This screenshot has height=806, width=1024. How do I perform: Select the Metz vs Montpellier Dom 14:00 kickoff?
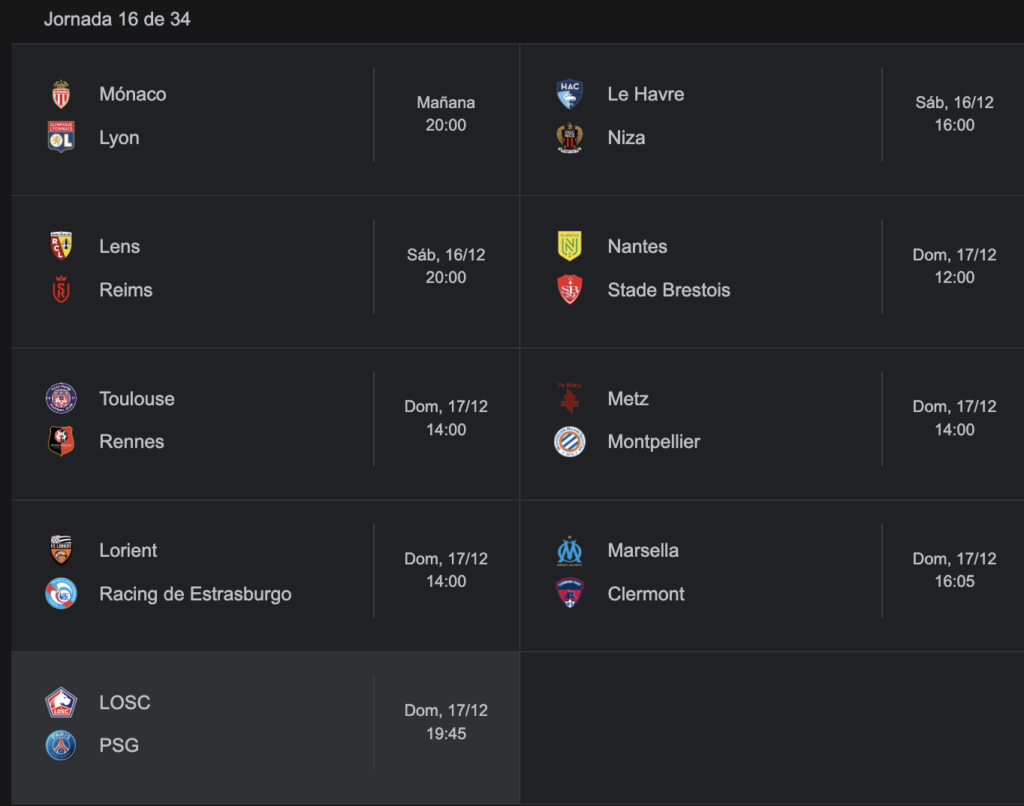[x=954, y=418]
